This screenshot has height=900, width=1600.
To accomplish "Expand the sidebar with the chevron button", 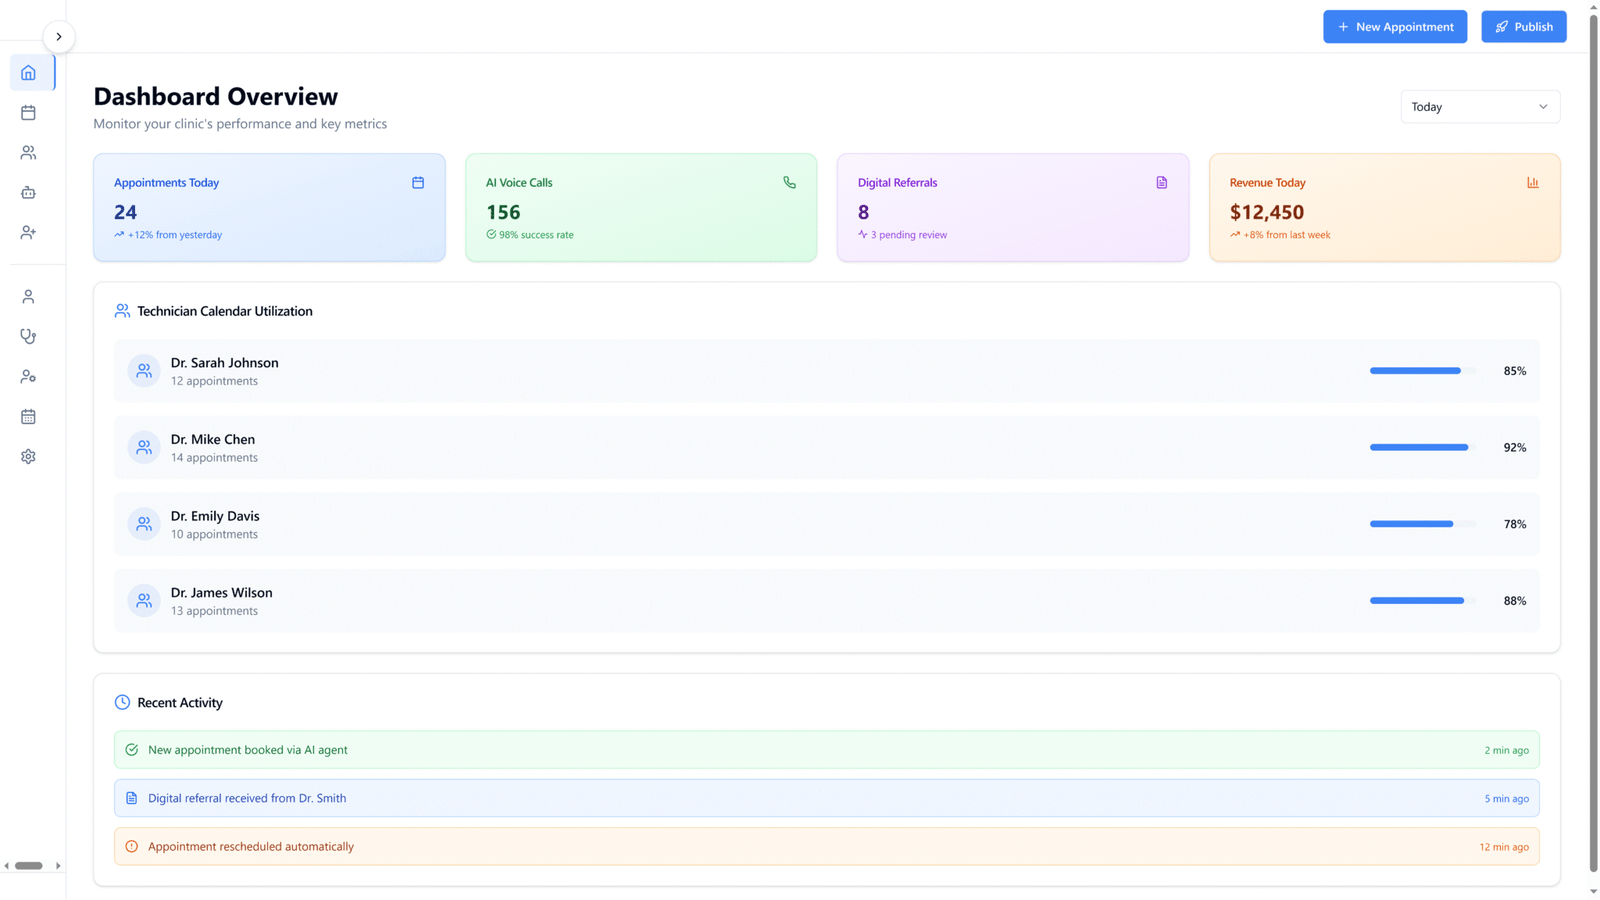I will click(x=59, y=37).
